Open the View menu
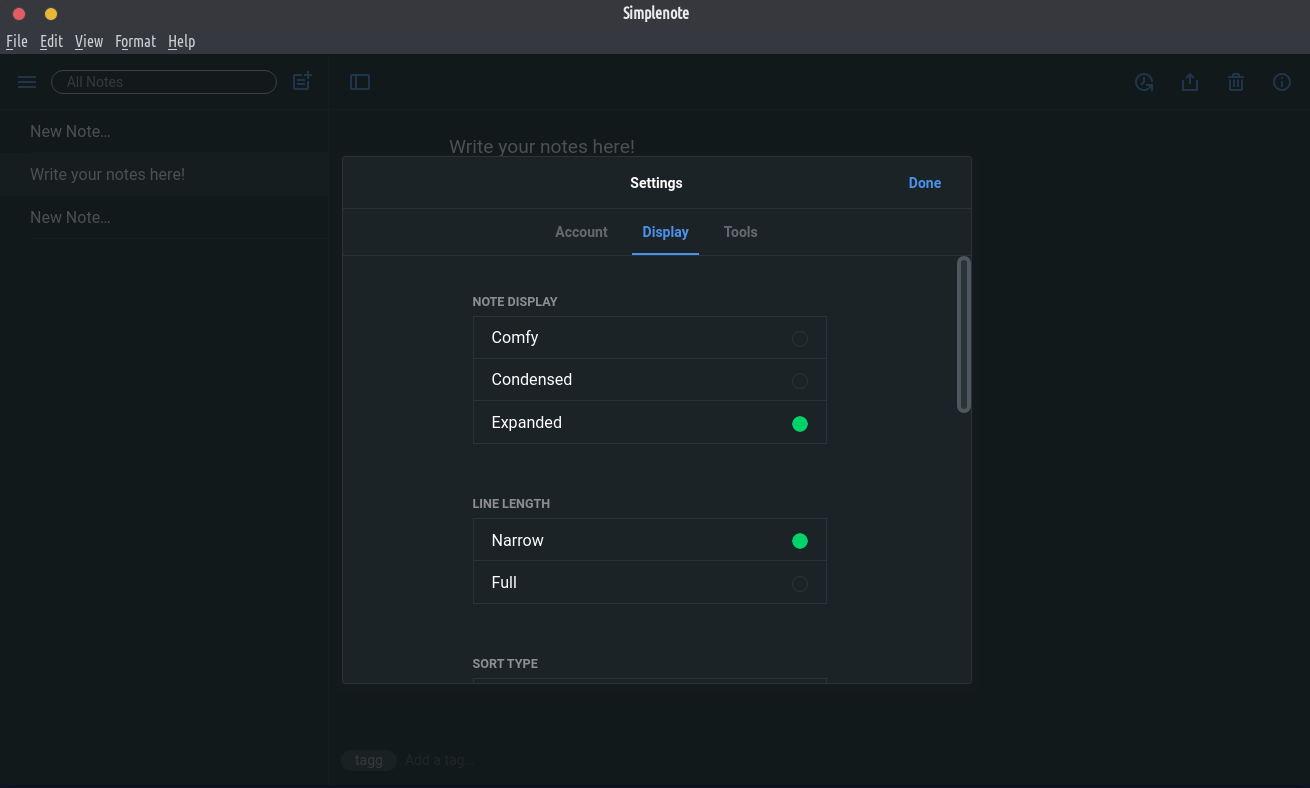The image size is (1310, 788). tap(89, 41)
